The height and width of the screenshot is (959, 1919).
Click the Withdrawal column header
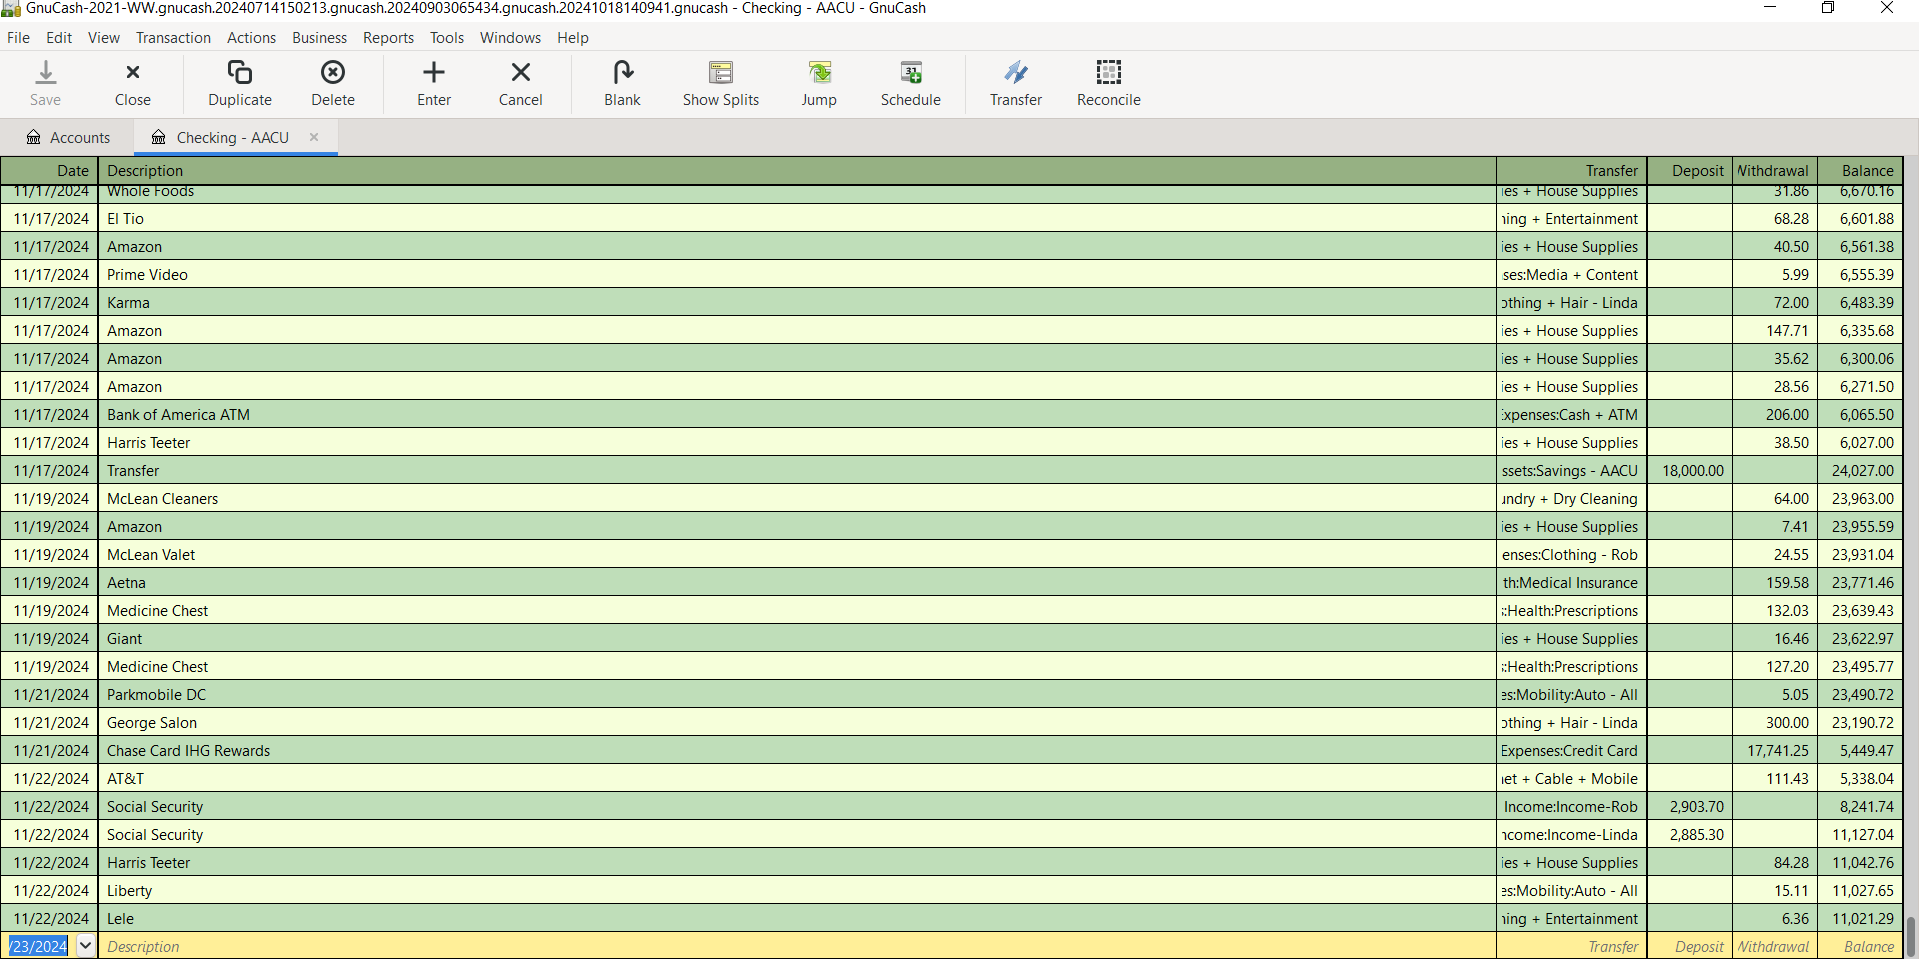point(1774,170)
